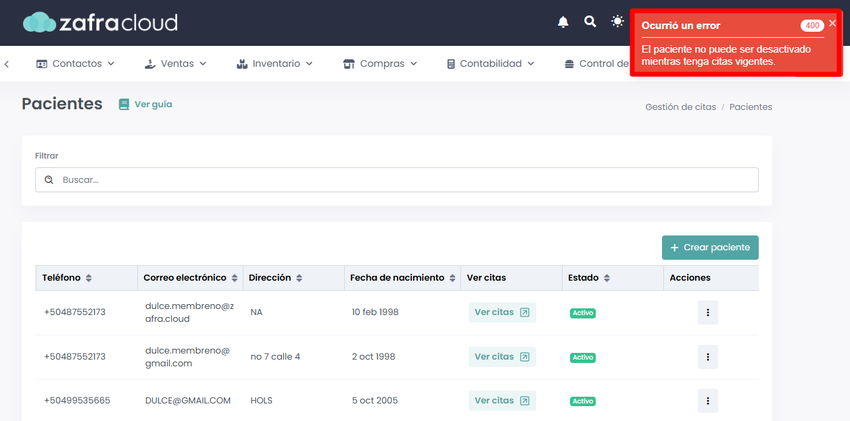Open the Ver guía link
Viewport: 850px width, 421px height.
145,105
